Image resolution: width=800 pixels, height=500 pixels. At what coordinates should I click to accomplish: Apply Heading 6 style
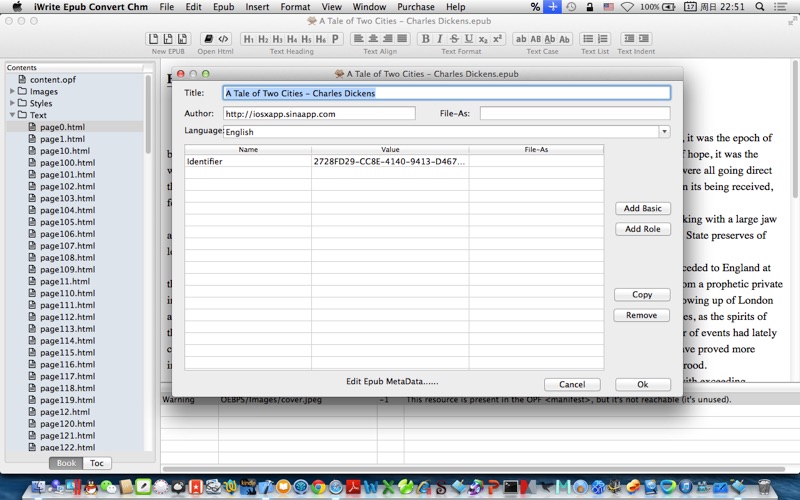[x=320, y=39]
